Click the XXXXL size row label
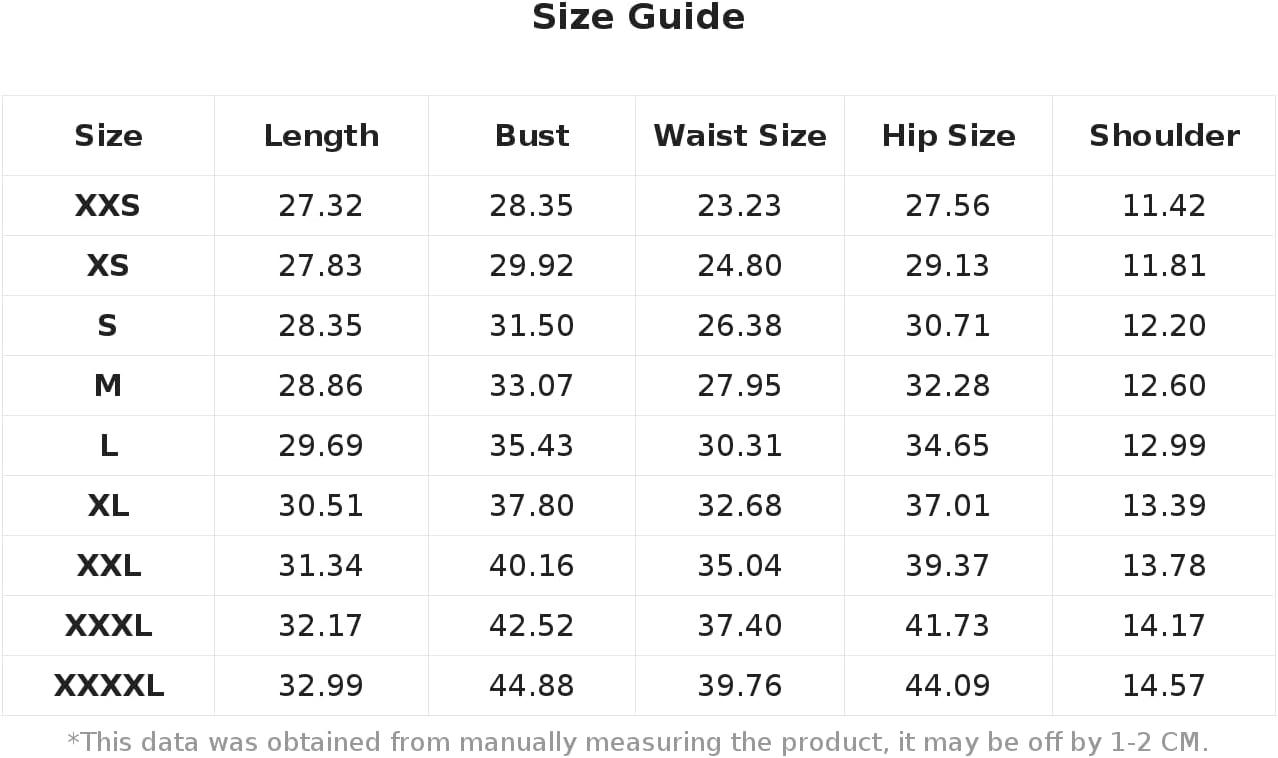The image size is (1278, 758). pyautogui.click(x=108, y=686)
